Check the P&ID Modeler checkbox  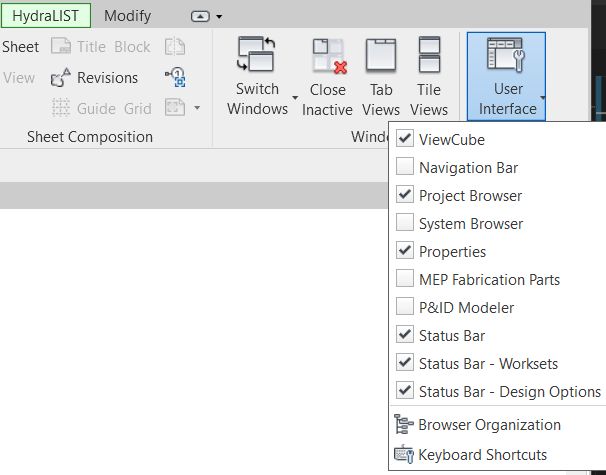(x=405, y=306)
